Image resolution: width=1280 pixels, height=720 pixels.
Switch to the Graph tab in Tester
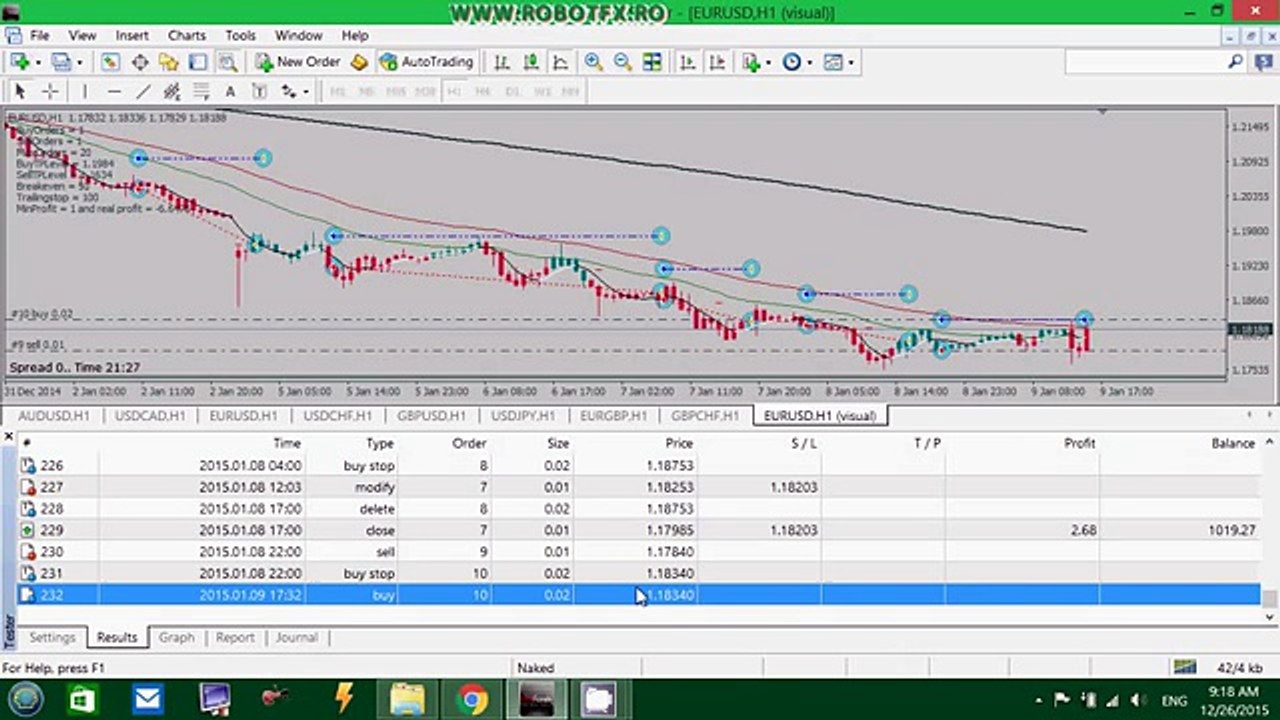point(176,637)
